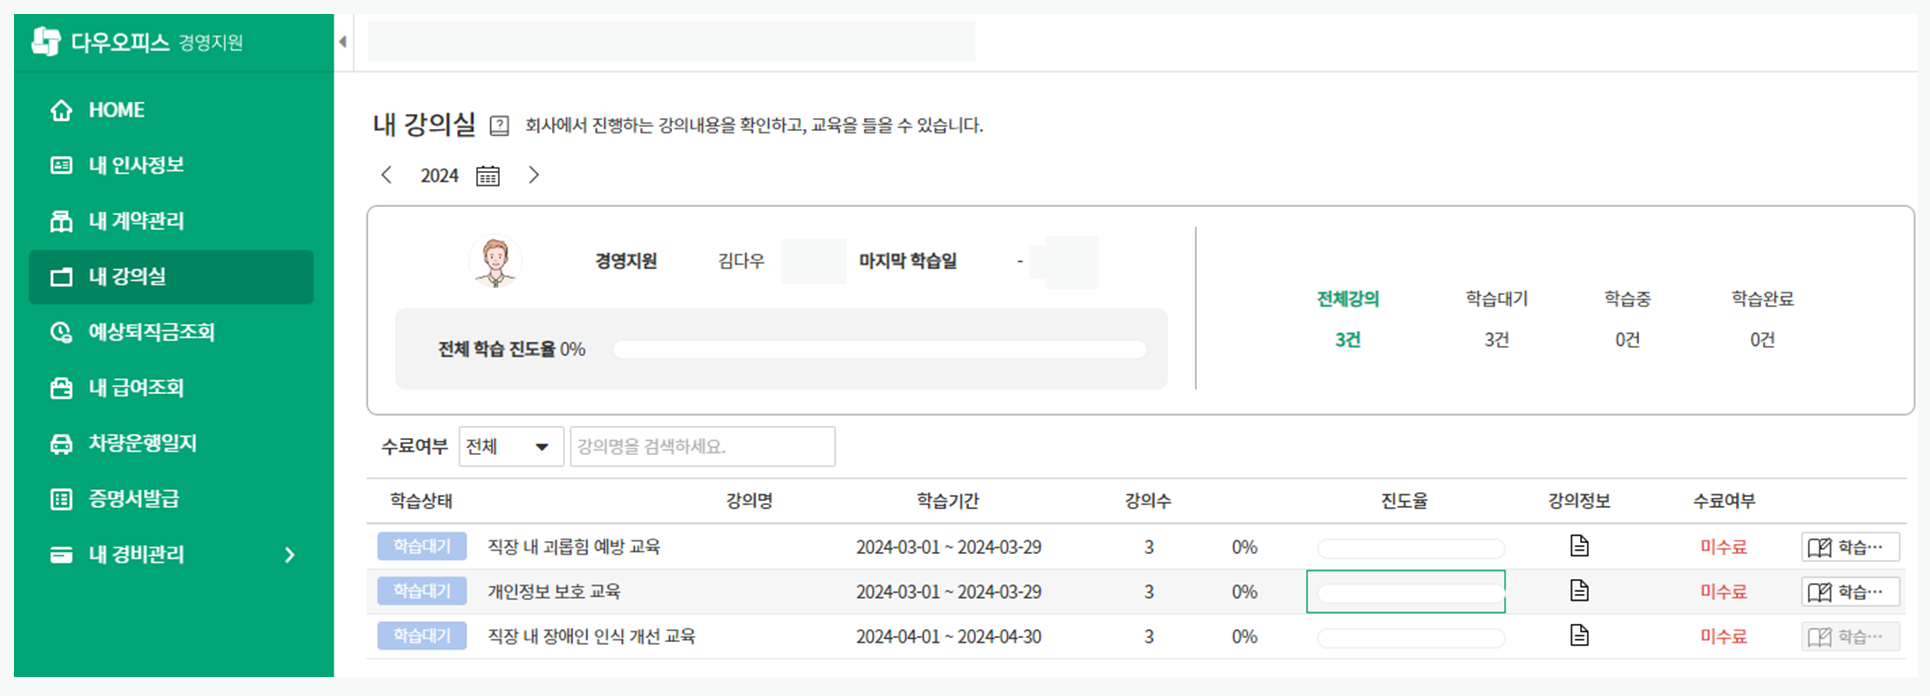Go to next year with right chevron
The image size is (1930, 696).
pyautogui.click(x=534, y=175)
